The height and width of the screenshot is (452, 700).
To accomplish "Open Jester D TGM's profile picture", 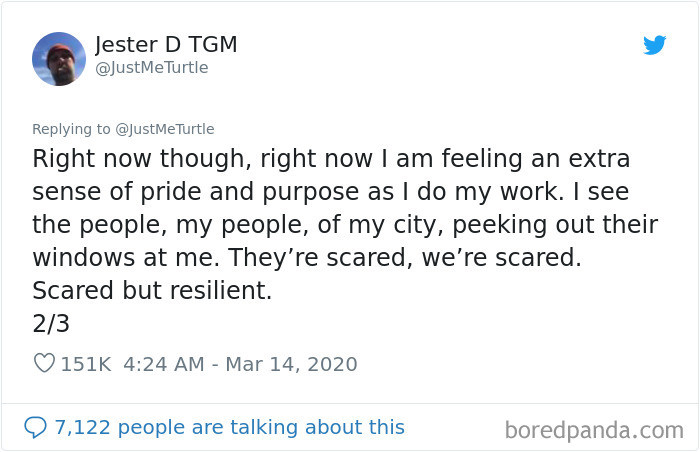I will (x=59, y=59).
